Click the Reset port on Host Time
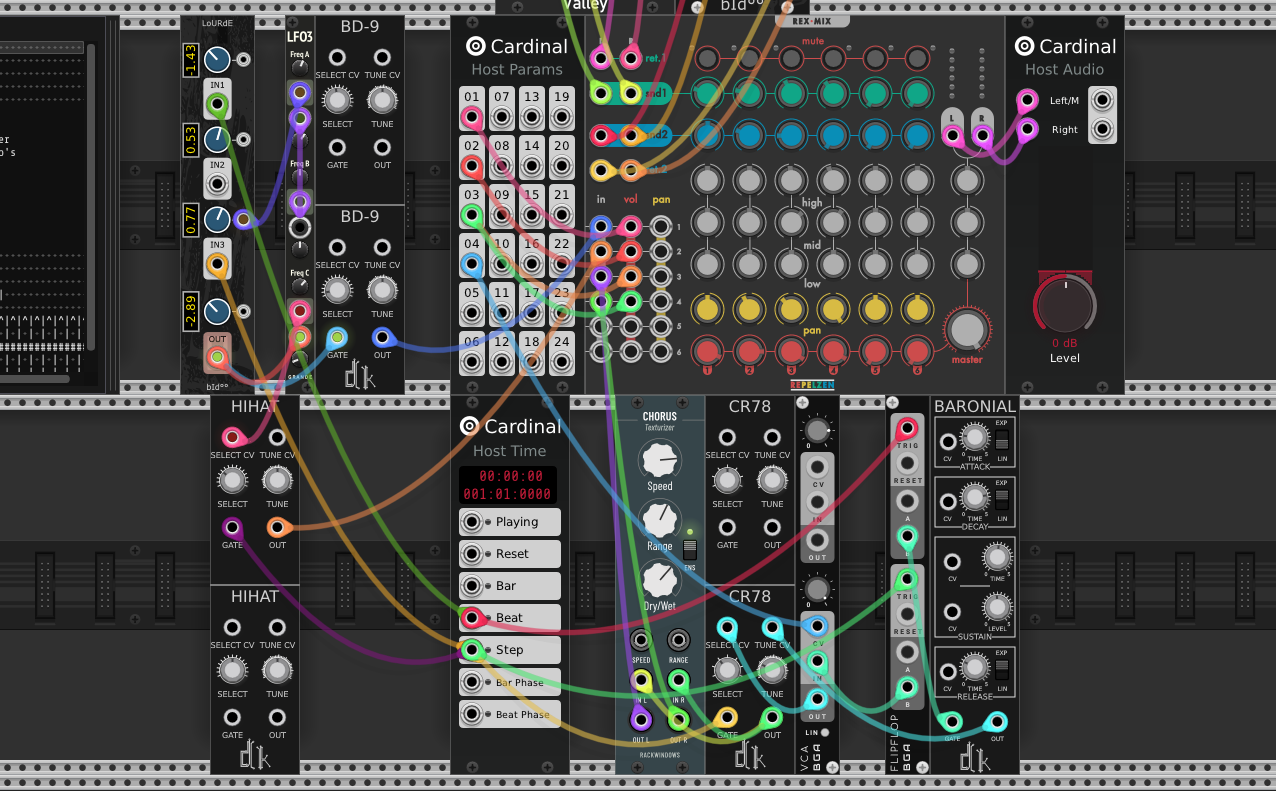The image size is (1276, 791). tap(472, 554)
